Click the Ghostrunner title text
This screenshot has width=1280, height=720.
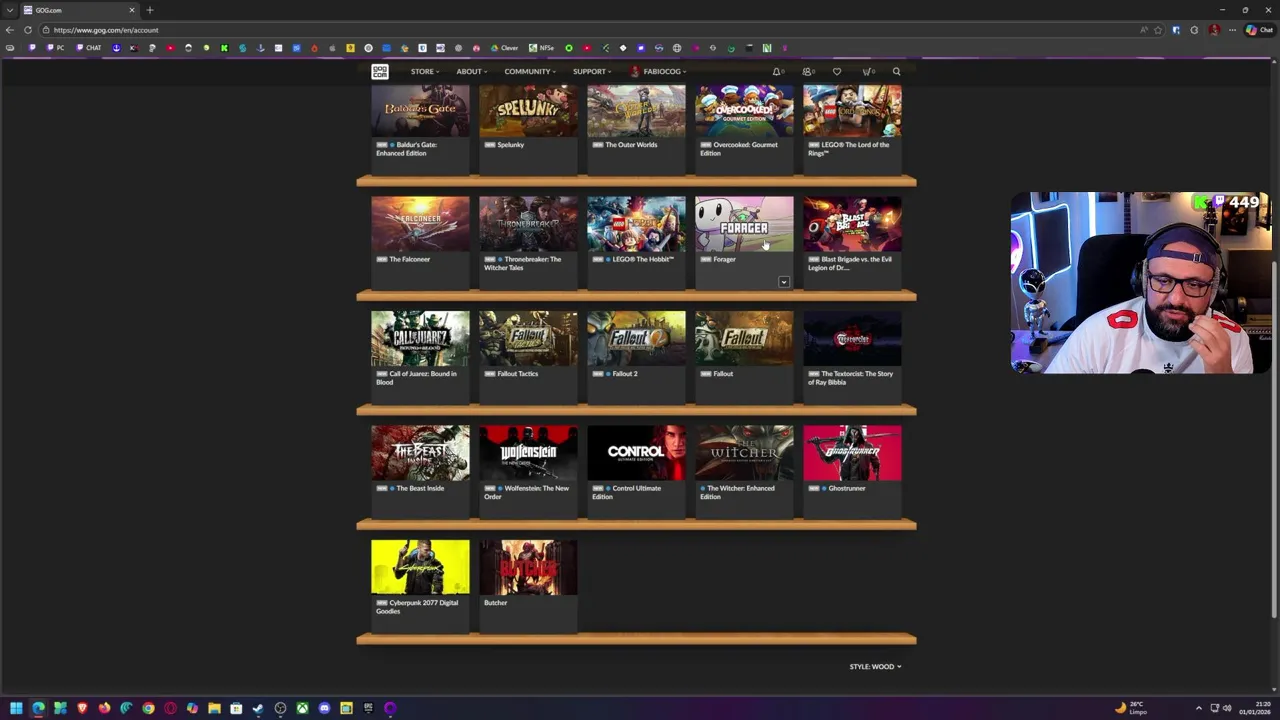click(847, 488)
